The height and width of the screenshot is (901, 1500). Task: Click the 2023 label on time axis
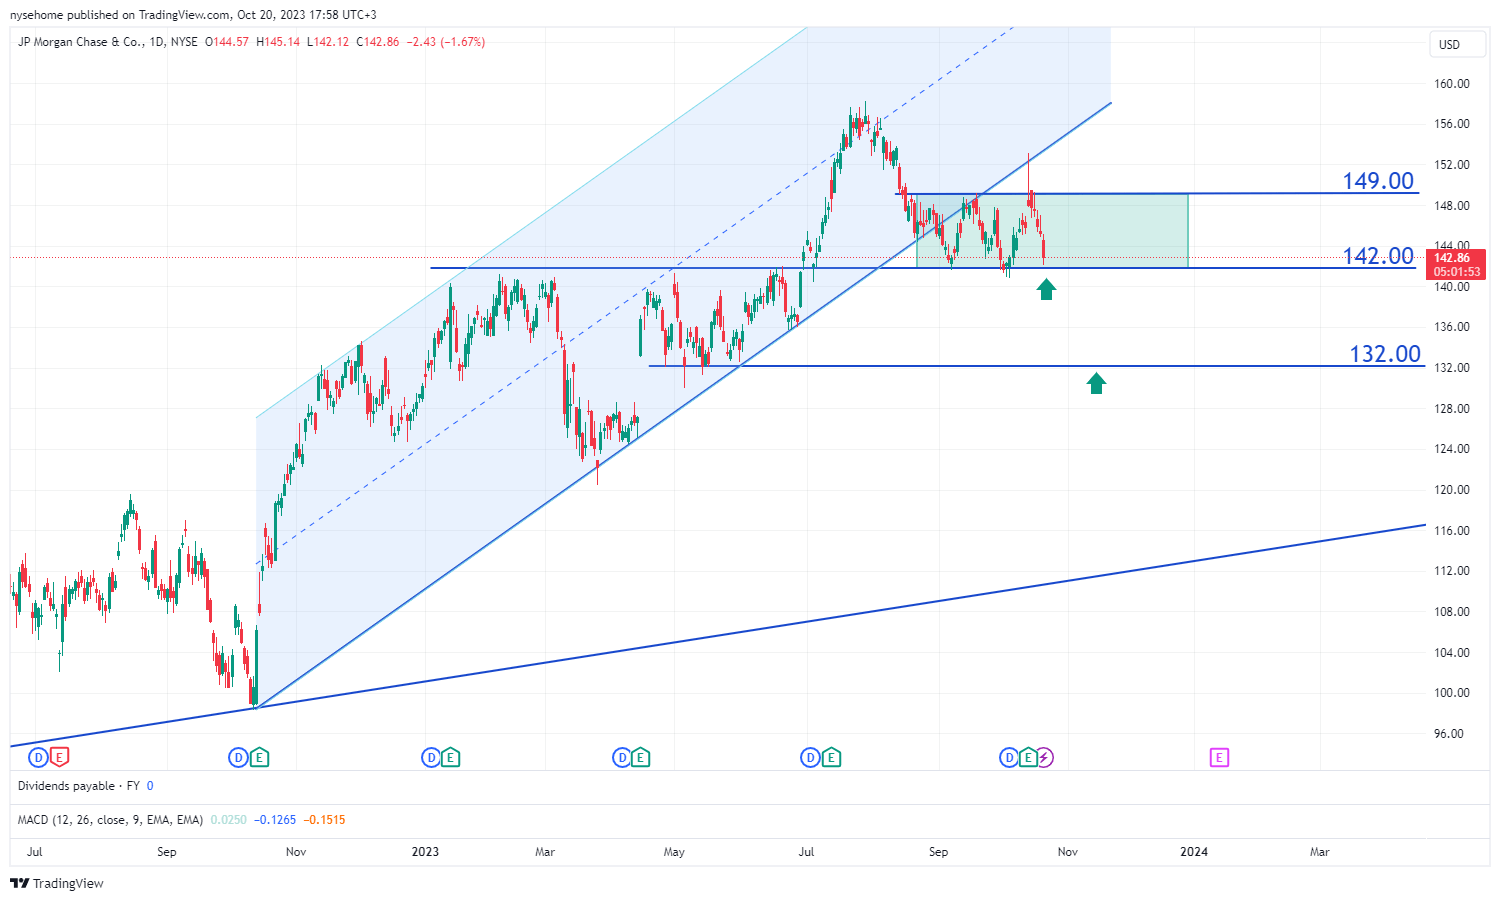(x=425, y=852)
